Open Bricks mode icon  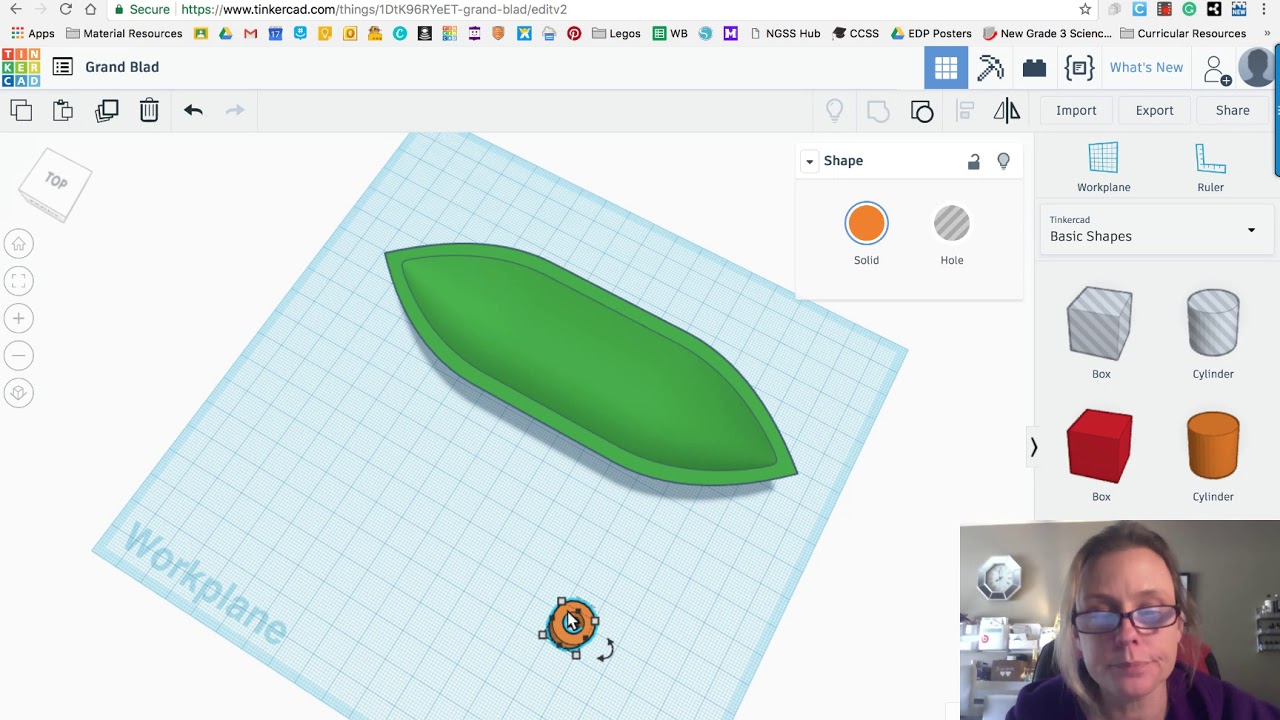[1034, 67]
